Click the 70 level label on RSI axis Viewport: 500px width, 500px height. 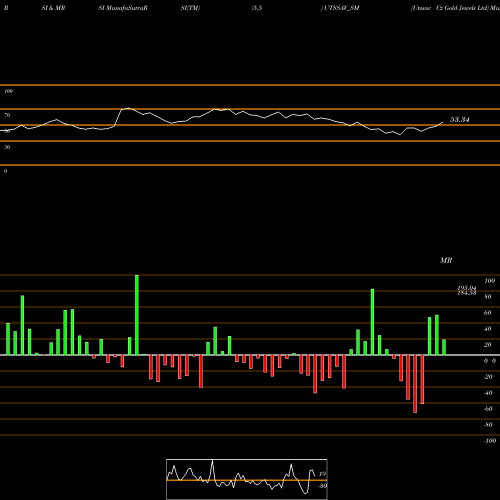point(7,115)
